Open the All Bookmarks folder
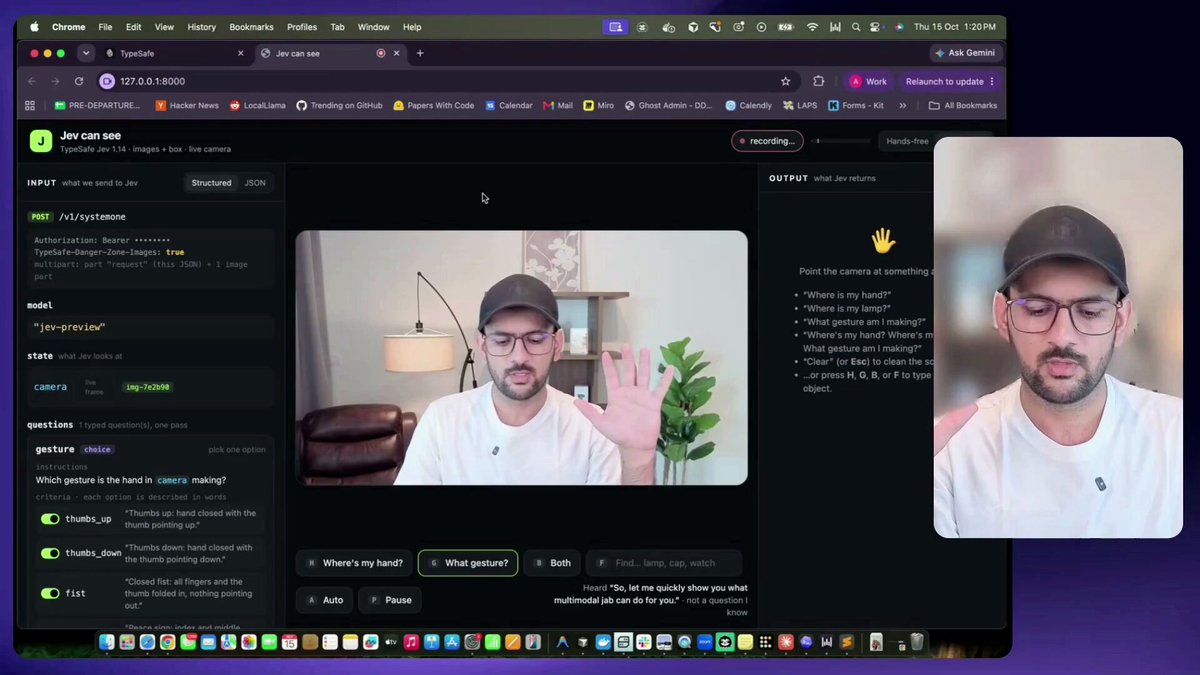 tap(963, 105)
